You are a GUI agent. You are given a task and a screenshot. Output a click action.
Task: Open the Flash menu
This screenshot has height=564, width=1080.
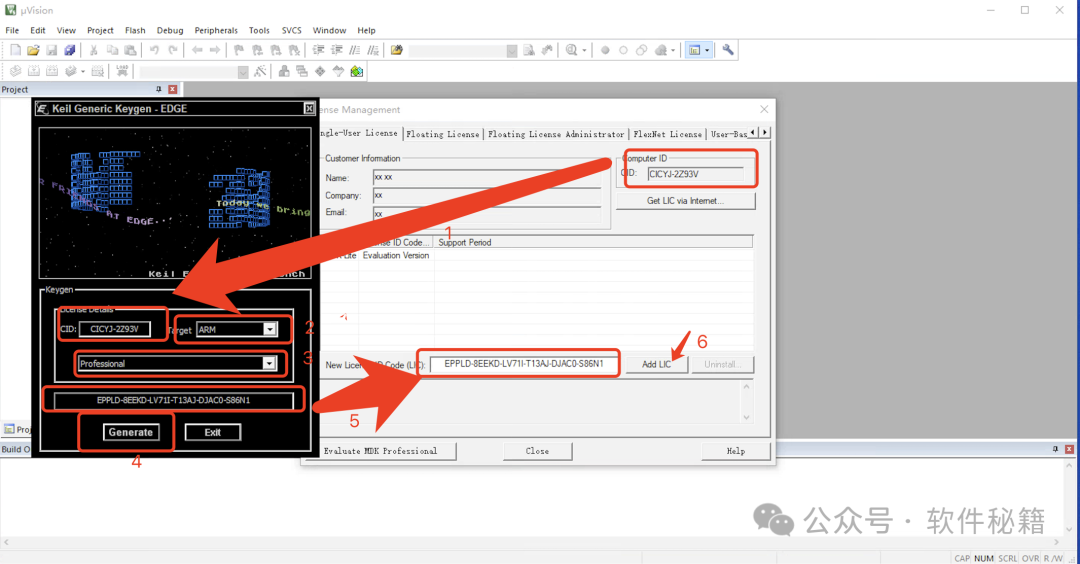click(x=135, y=30)
